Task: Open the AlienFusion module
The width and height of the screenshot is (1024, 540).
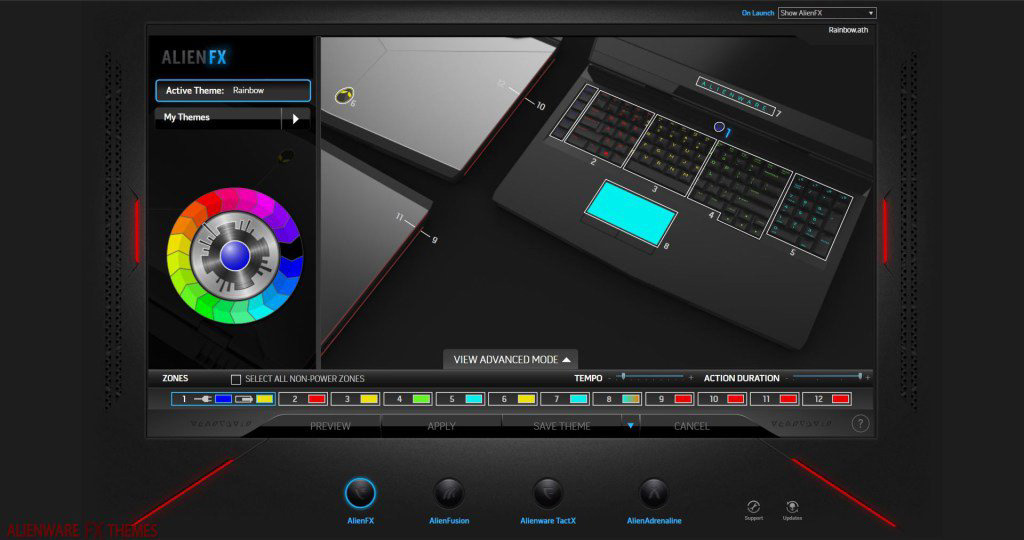Action: pyautogui.click(x=449, y=493)
